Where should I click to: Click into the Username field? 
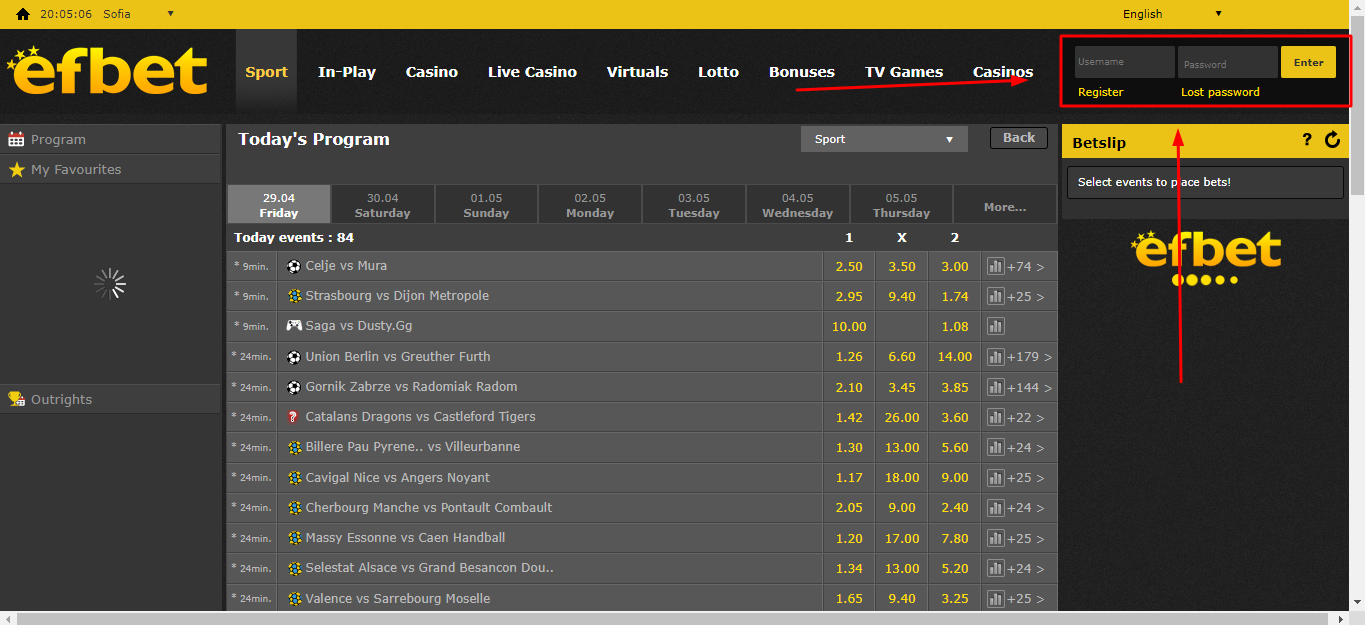point(1124,62)
